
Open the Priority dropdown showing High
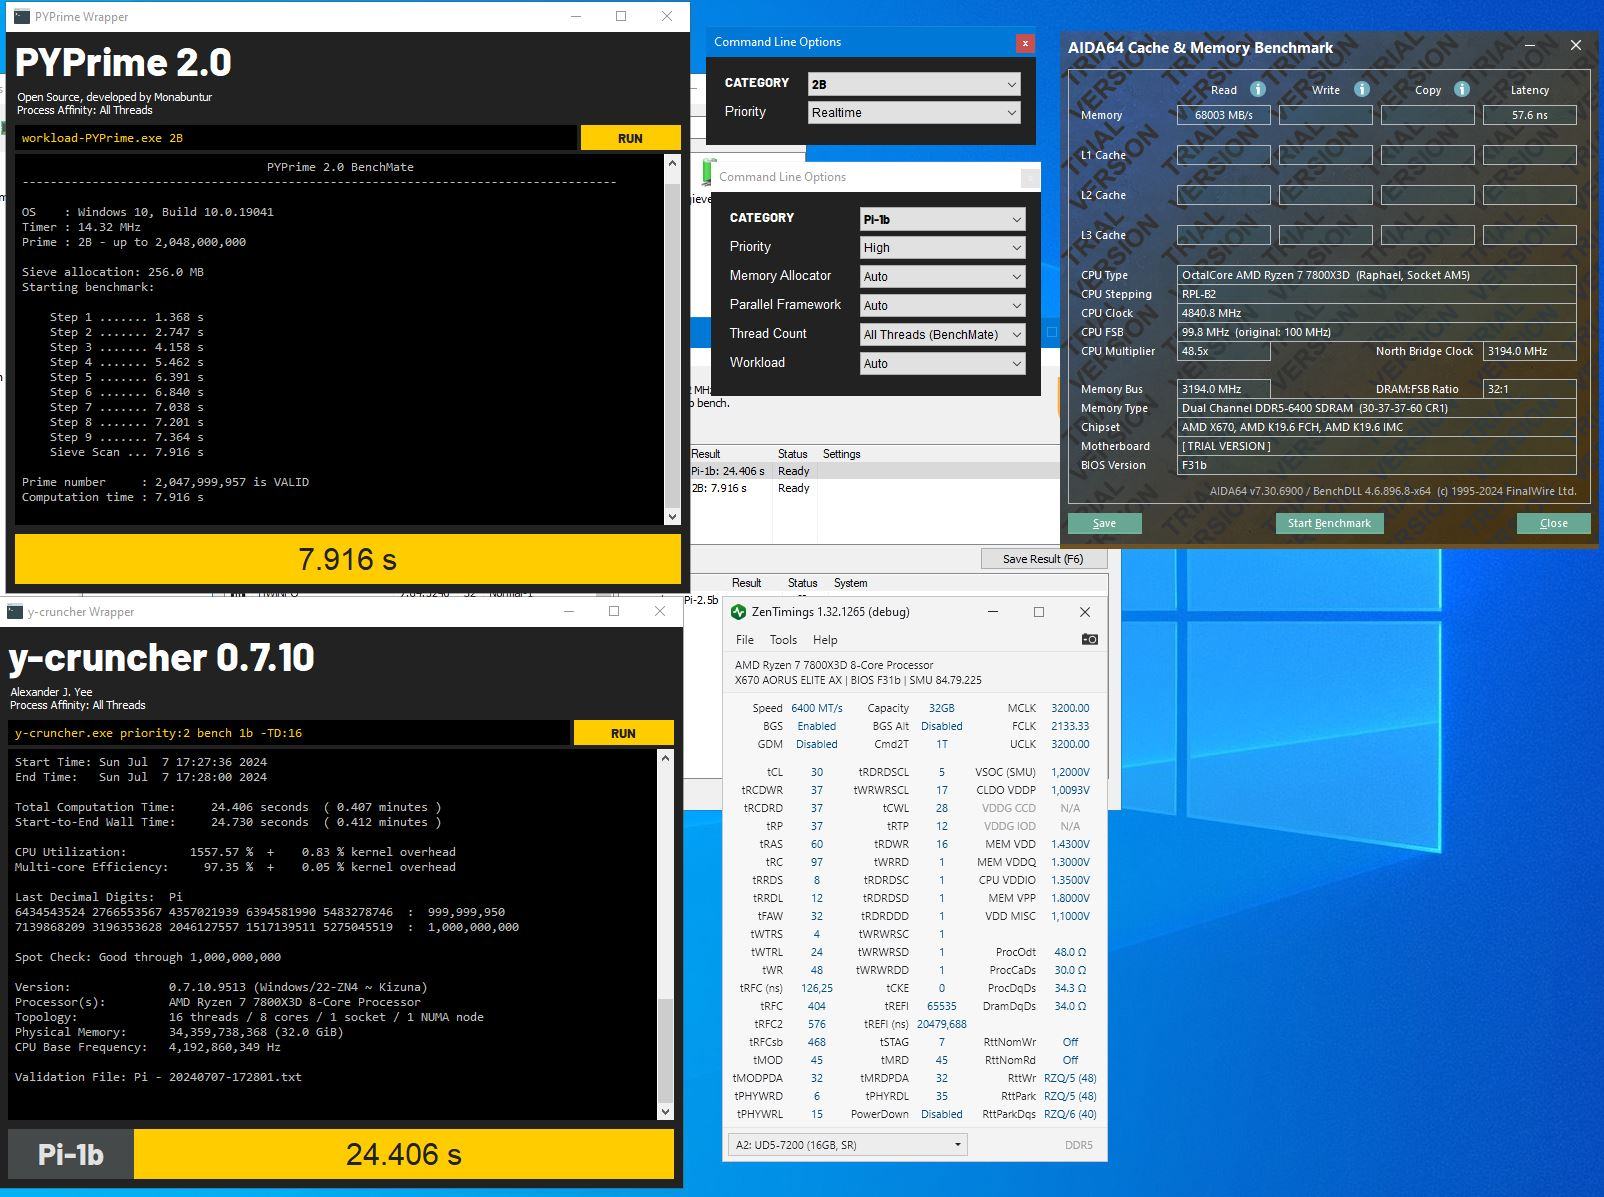pos(942,248)
